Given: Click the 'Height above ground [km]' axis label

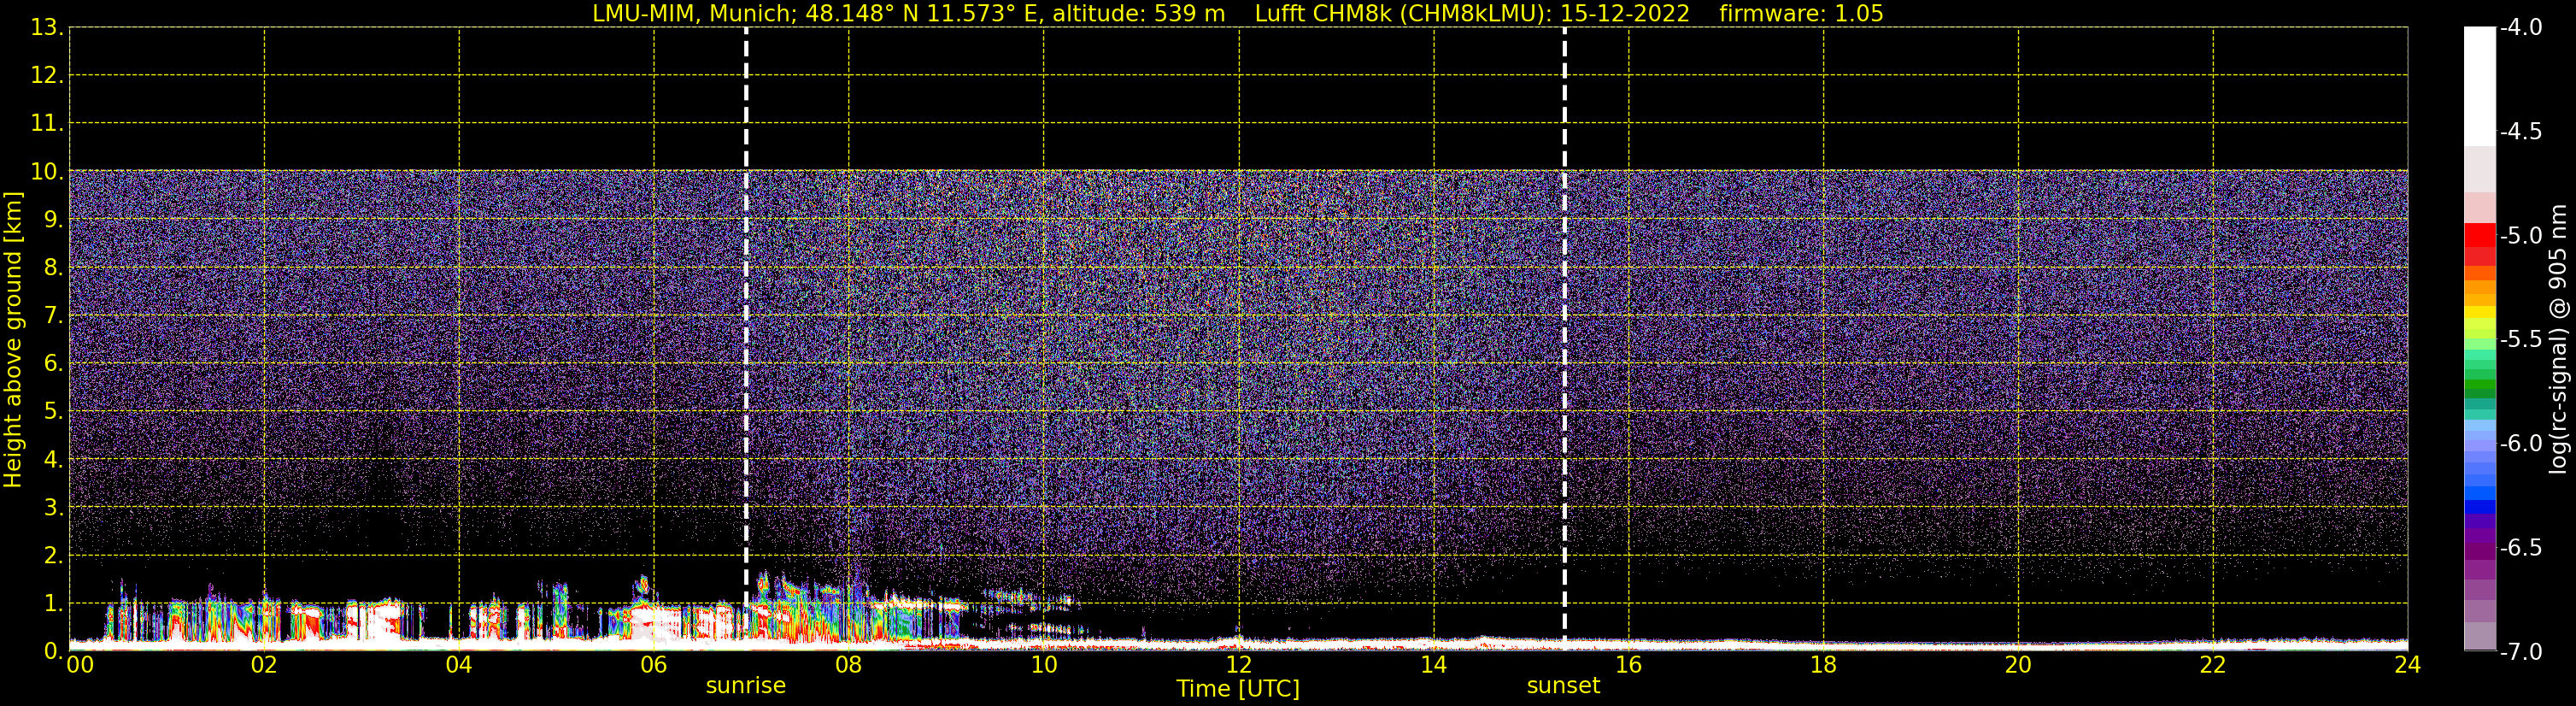Looking at the screenshot, I should click(13, 340).
